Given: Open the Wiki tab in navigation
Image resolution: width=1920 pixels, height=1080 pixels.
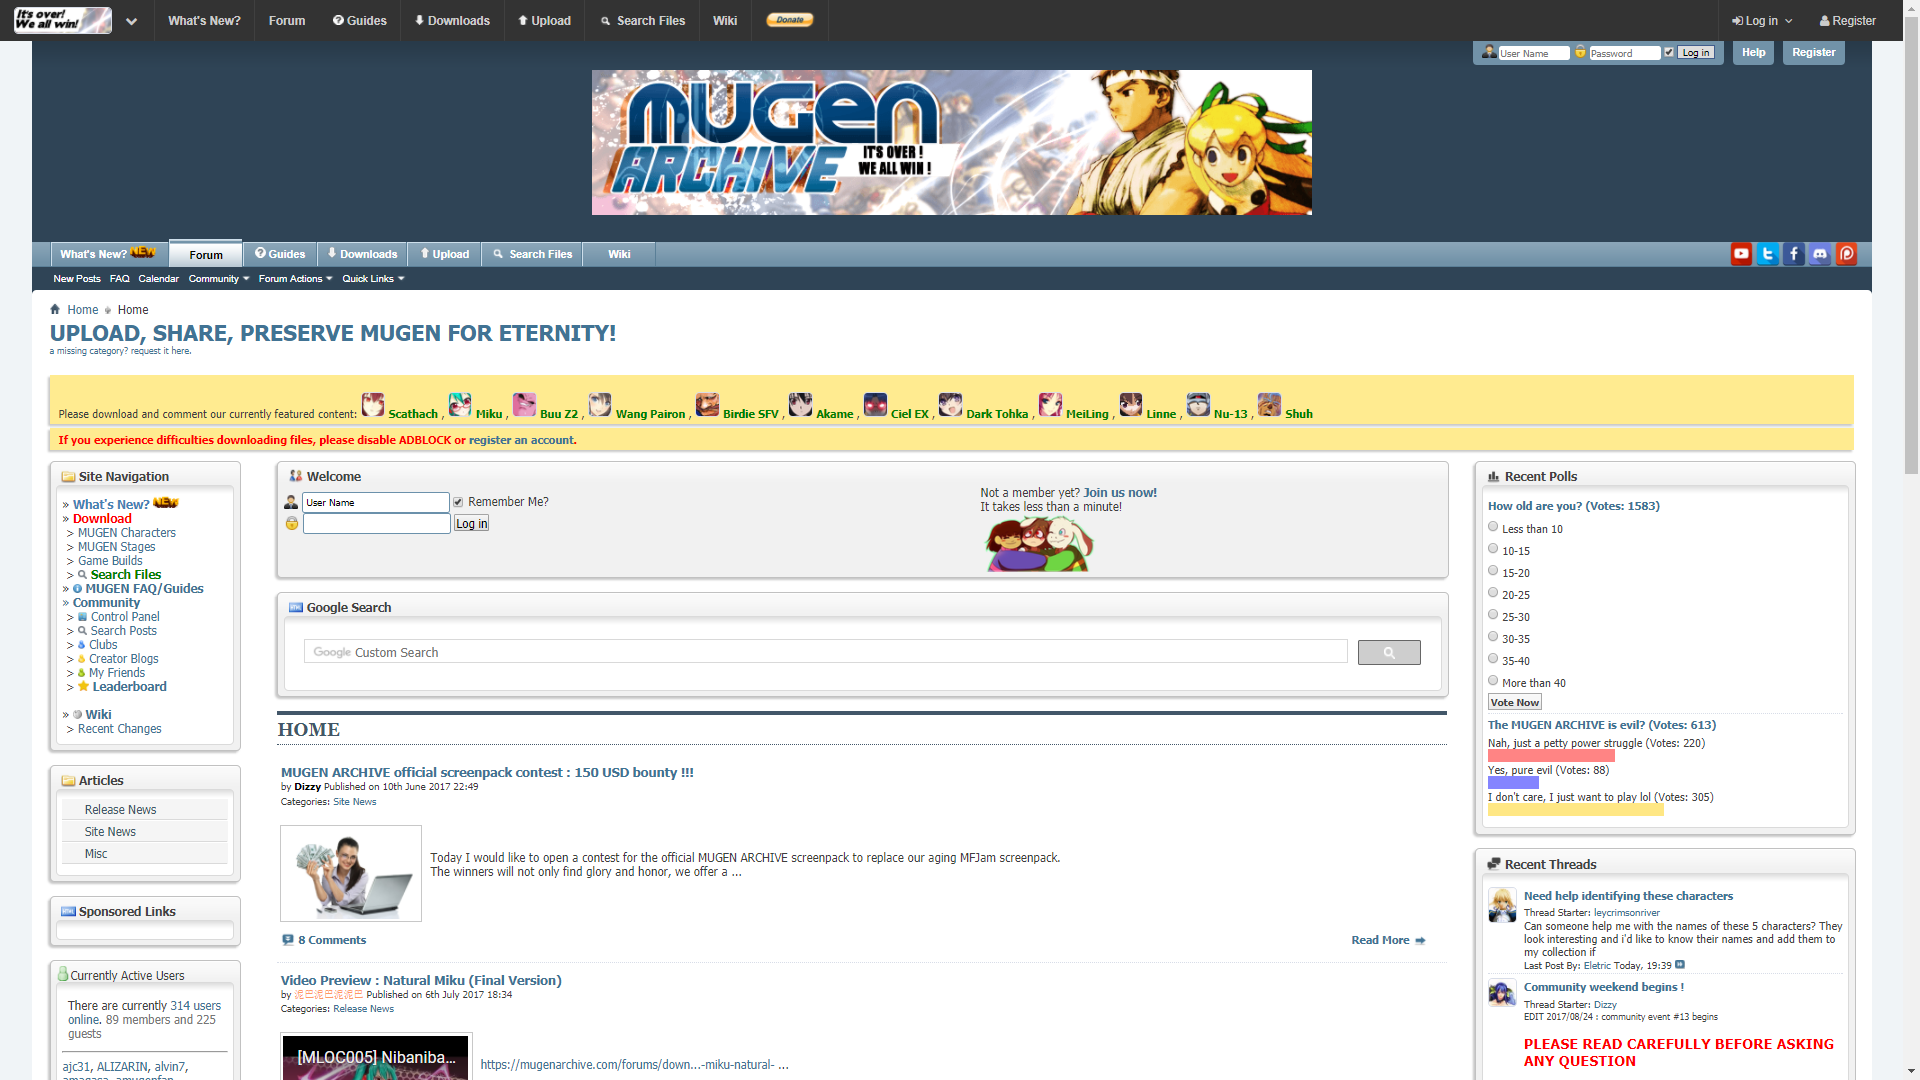Looking at the screenshot, I should pyautogui.click(x=617, y=253).
